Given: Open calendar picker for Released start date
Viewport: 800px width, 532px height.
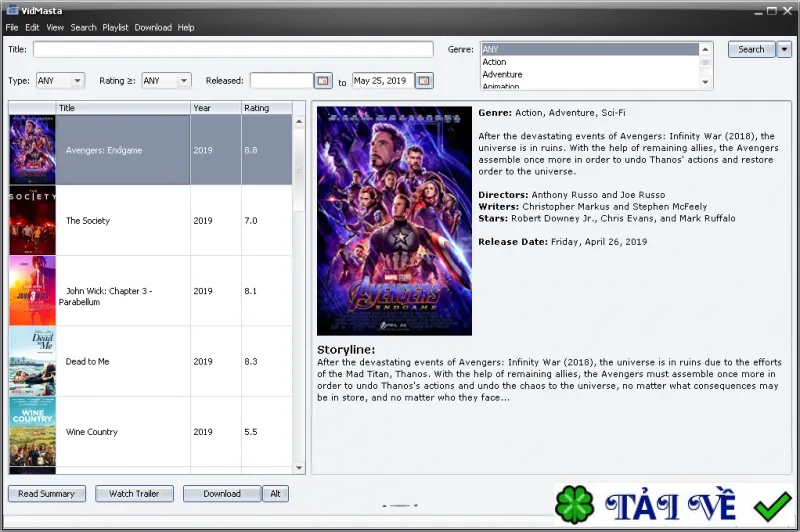Looking at the screenshot, I should (x=323, y=81).
